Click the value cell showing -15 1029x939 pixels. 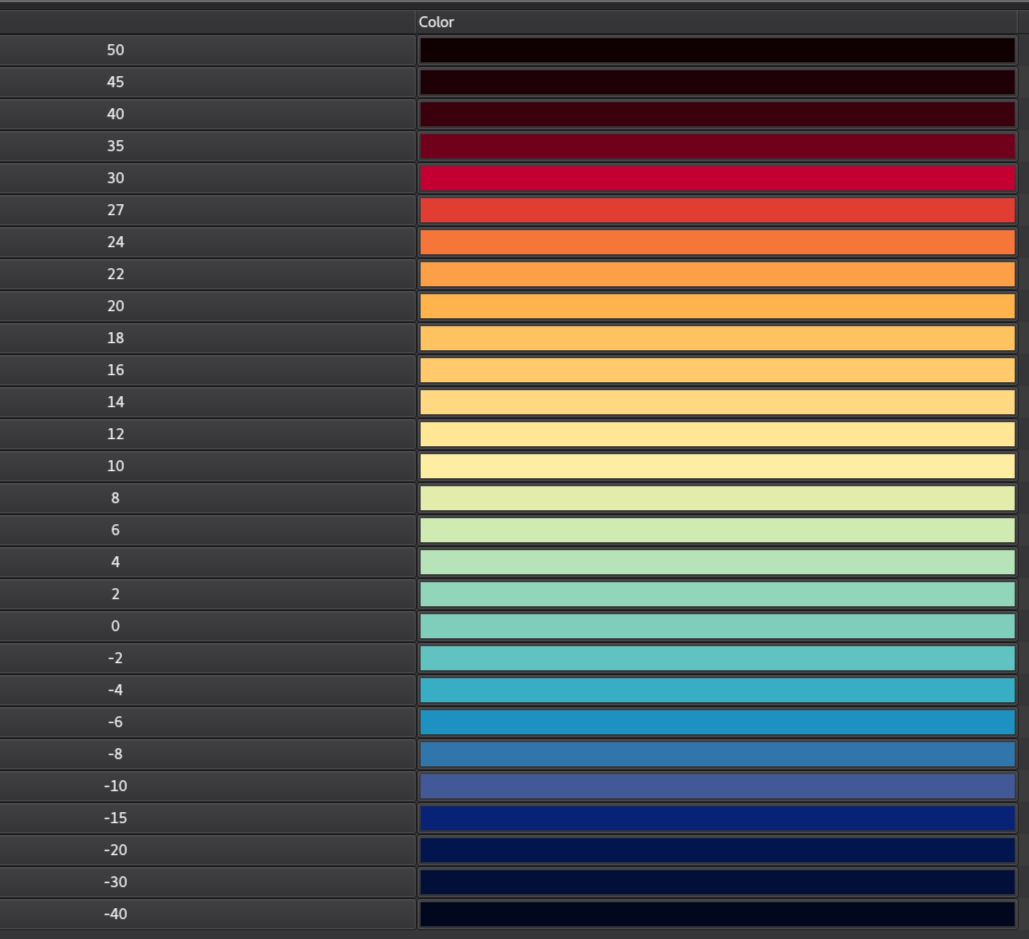(207, 818)
